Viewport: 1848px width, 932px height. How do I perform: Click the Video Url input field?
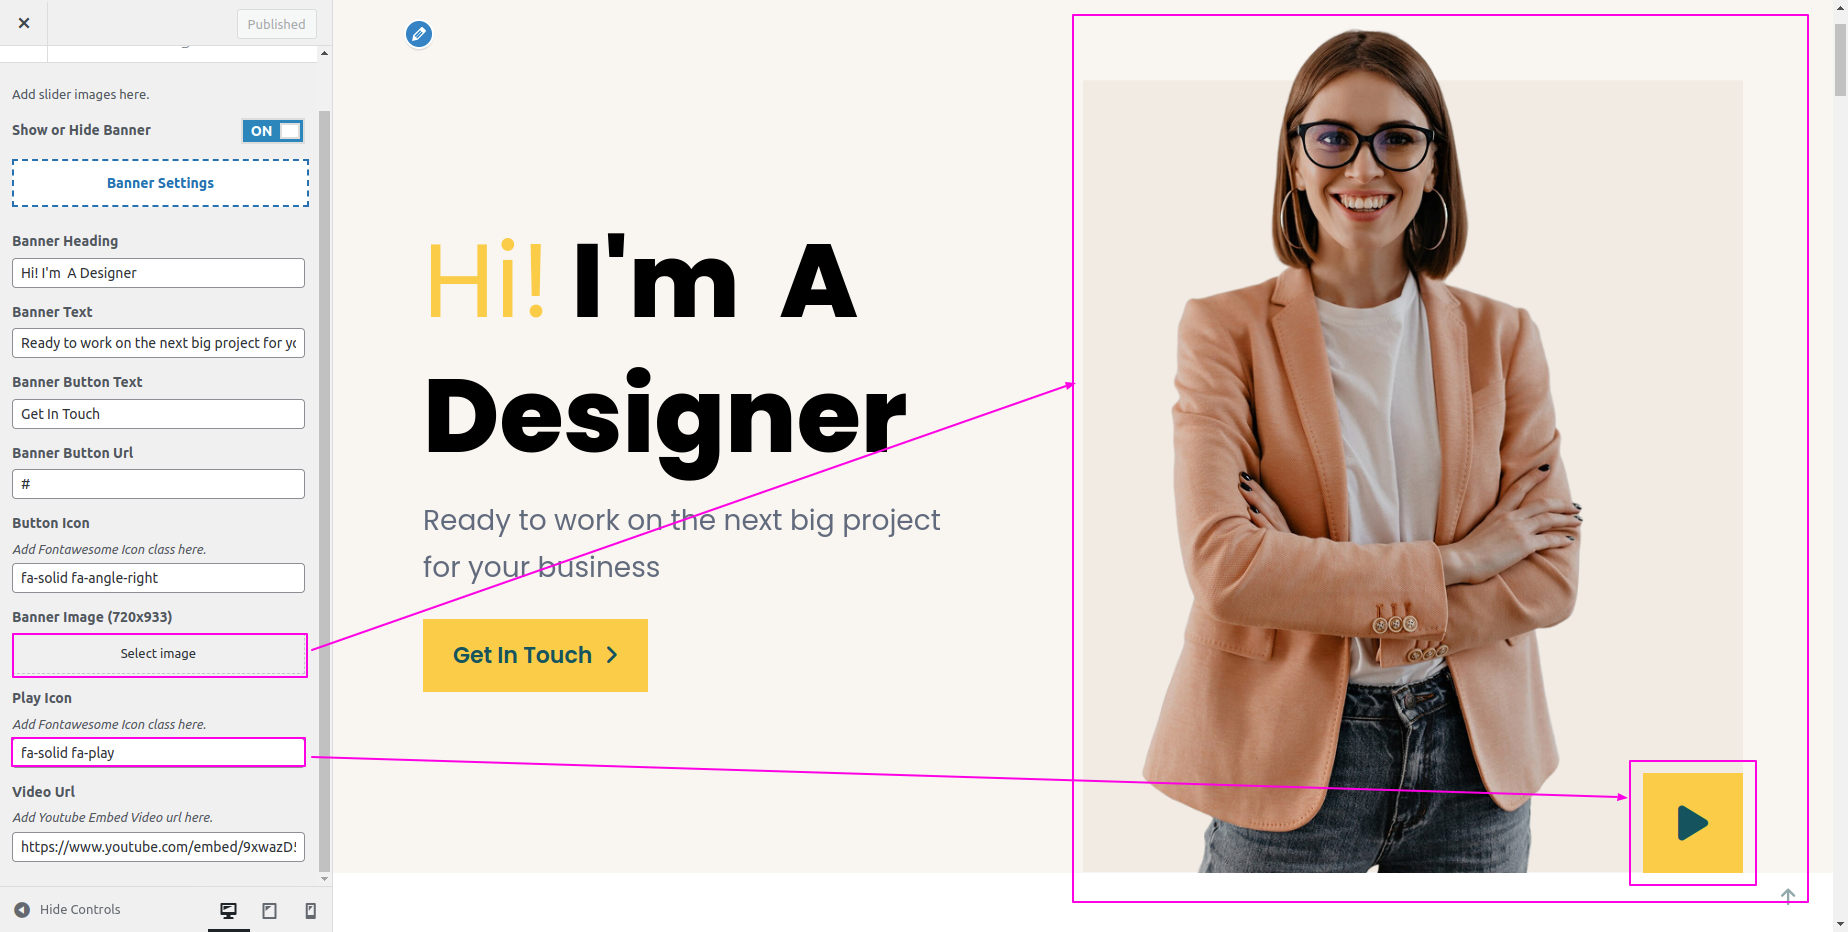pyautogui.click(x=158, y=847)
